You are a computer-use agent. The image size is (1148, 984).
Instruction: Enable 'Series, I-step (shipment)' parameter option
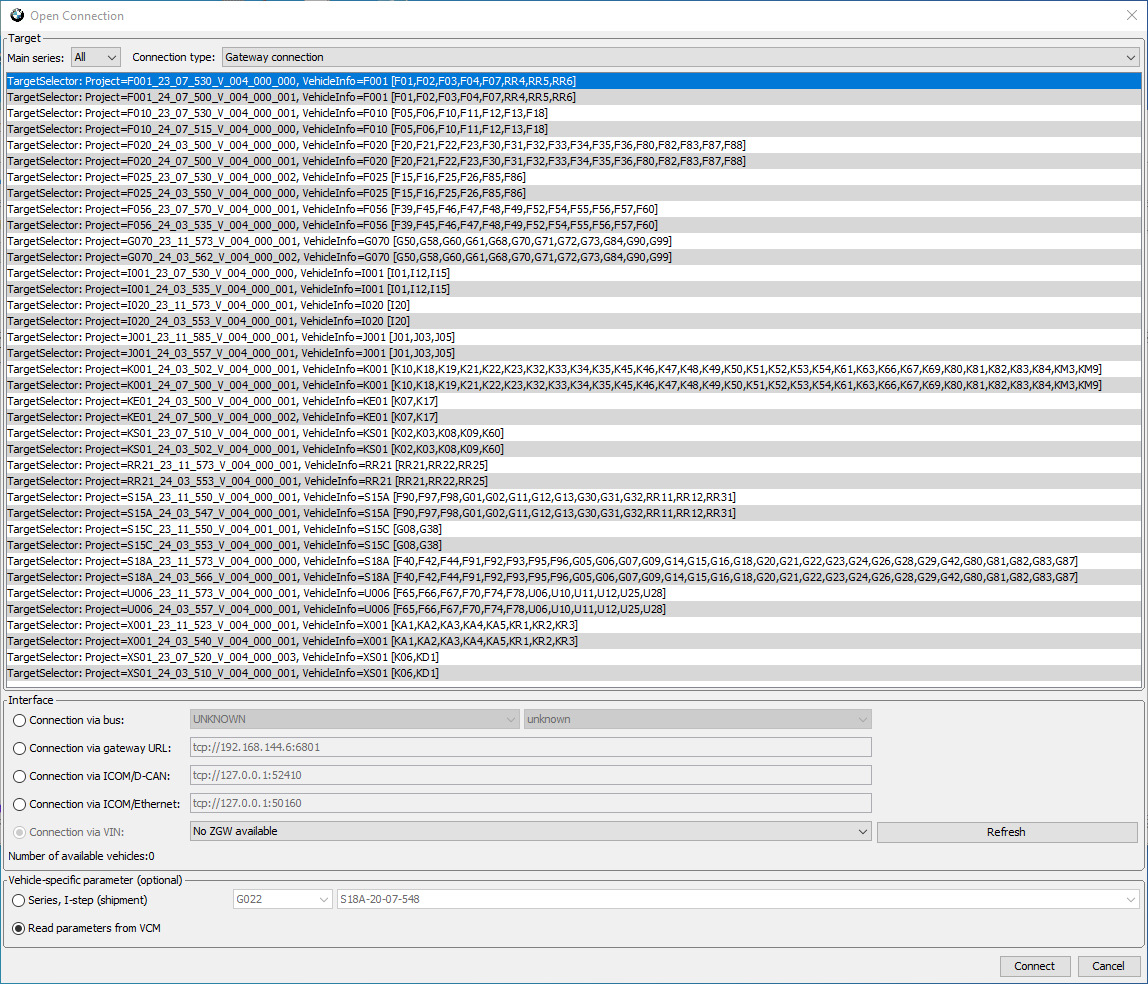[18, 898]
